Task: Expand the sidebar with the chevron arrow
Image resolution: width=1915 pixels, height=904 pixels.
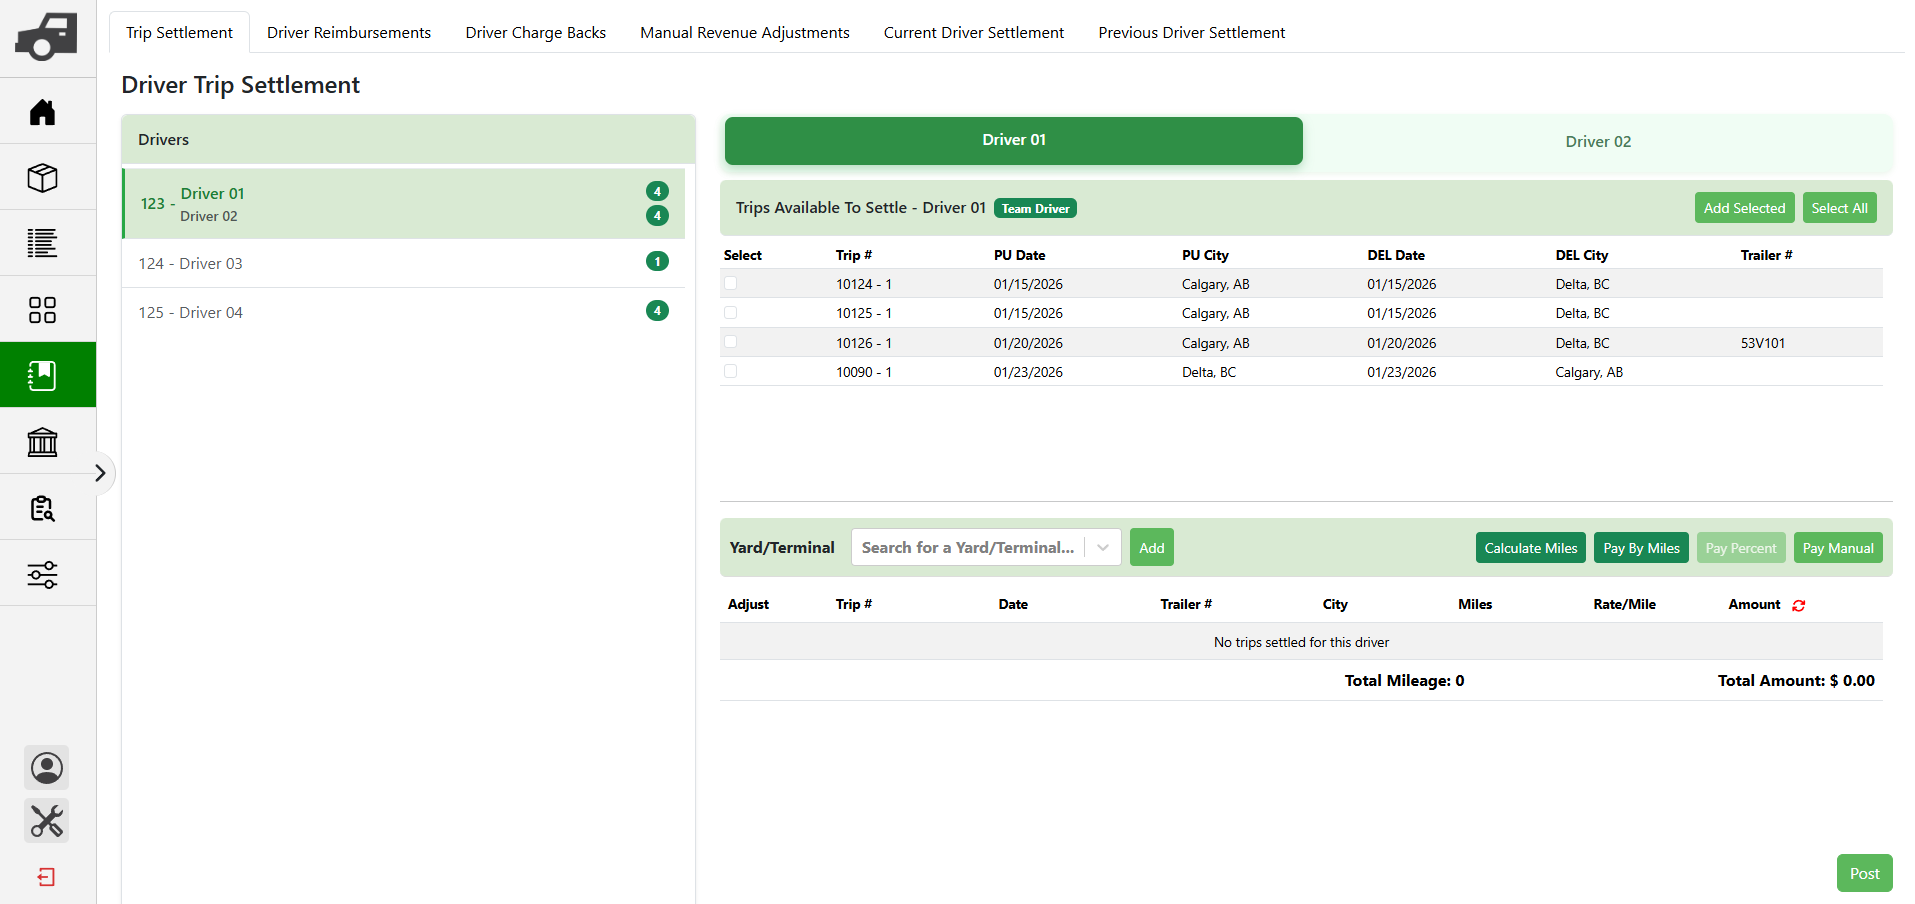Action: pos(100,473)
